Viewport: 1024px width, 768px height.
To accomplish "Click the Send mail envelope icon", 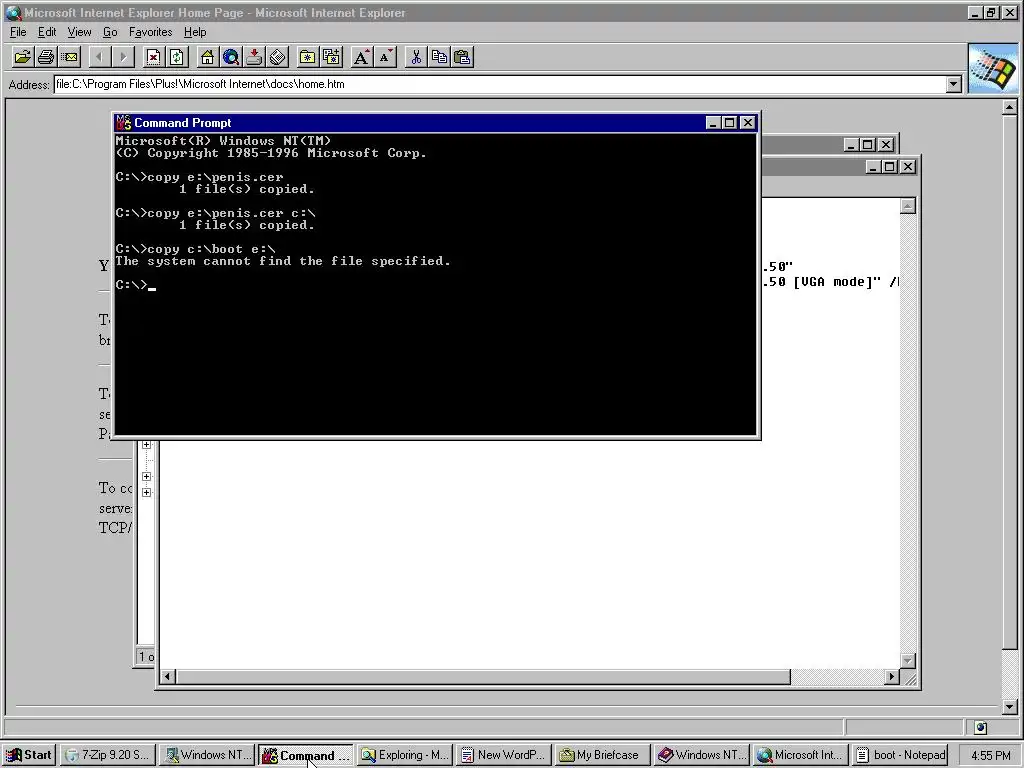I will 69,57.
